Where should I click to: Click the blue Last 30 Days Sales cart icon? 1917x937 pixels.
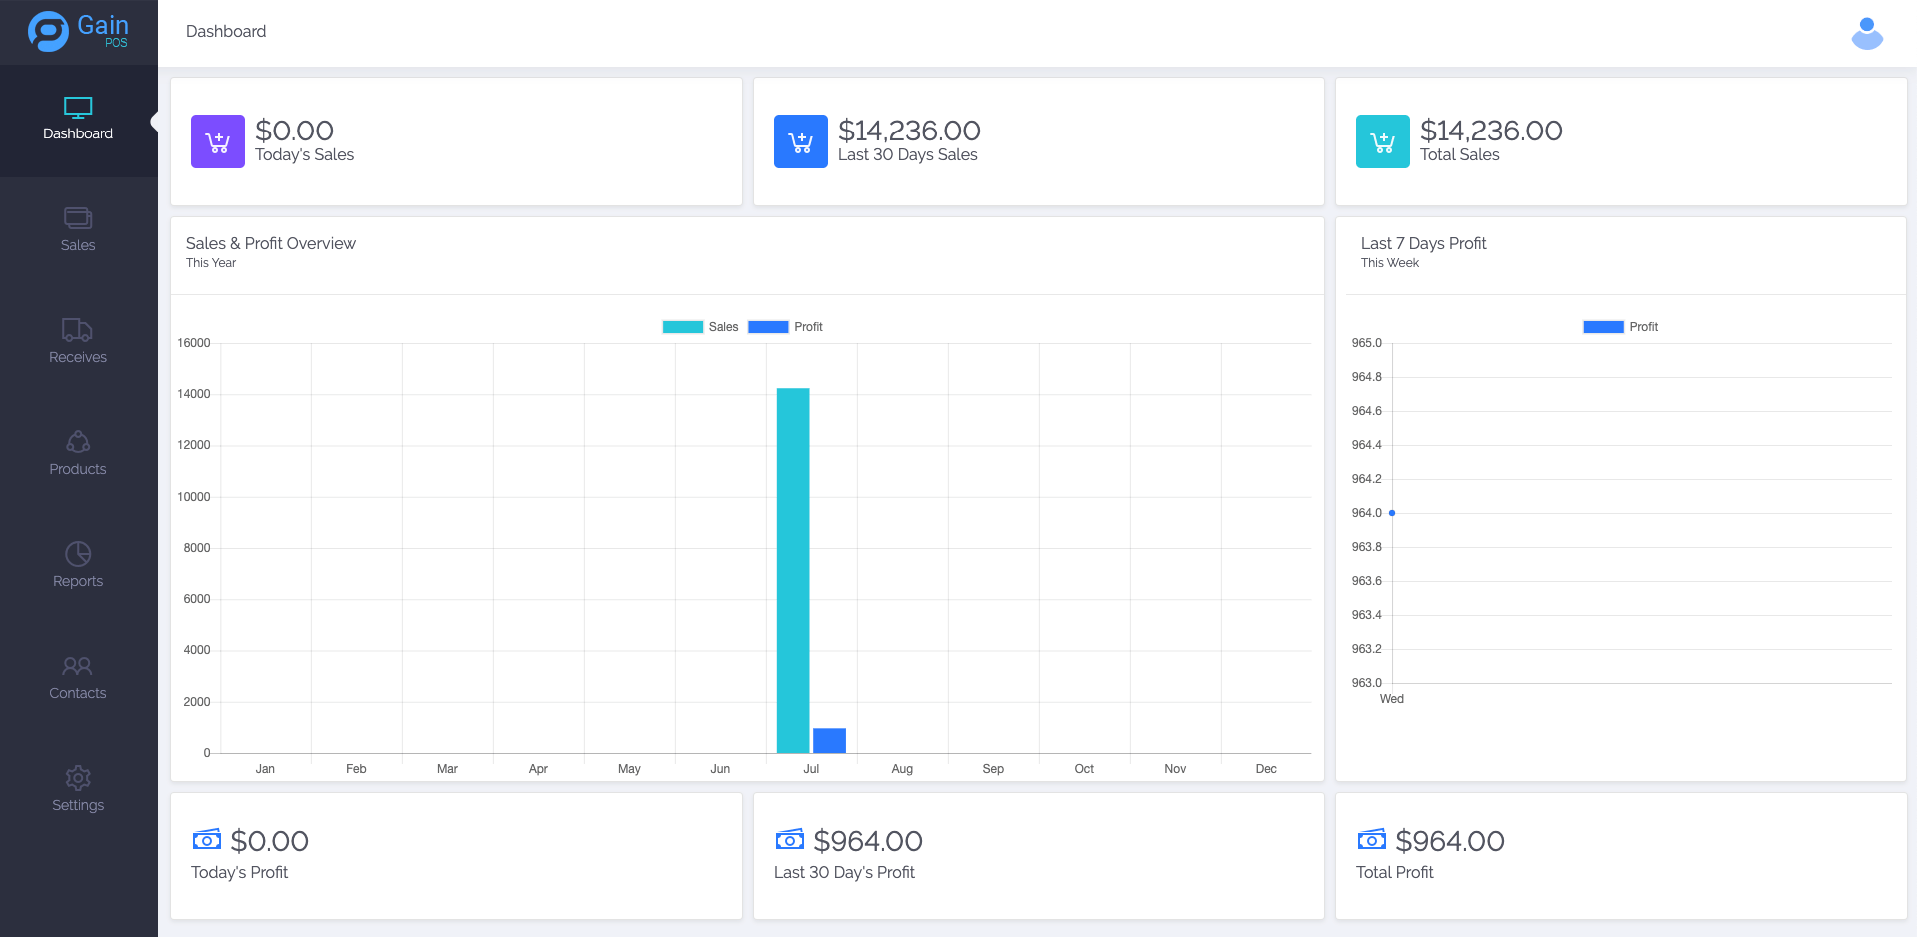click(801, 141)
